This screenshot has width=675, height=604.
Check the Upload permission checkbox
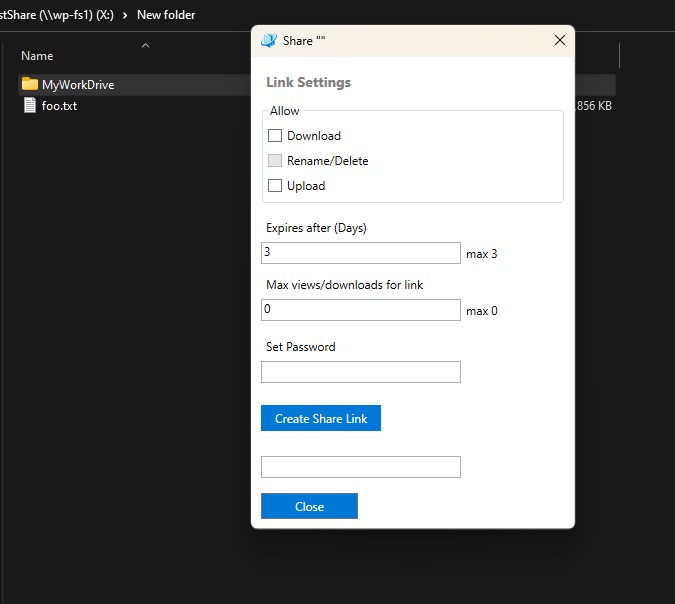[x=275, y=186]
